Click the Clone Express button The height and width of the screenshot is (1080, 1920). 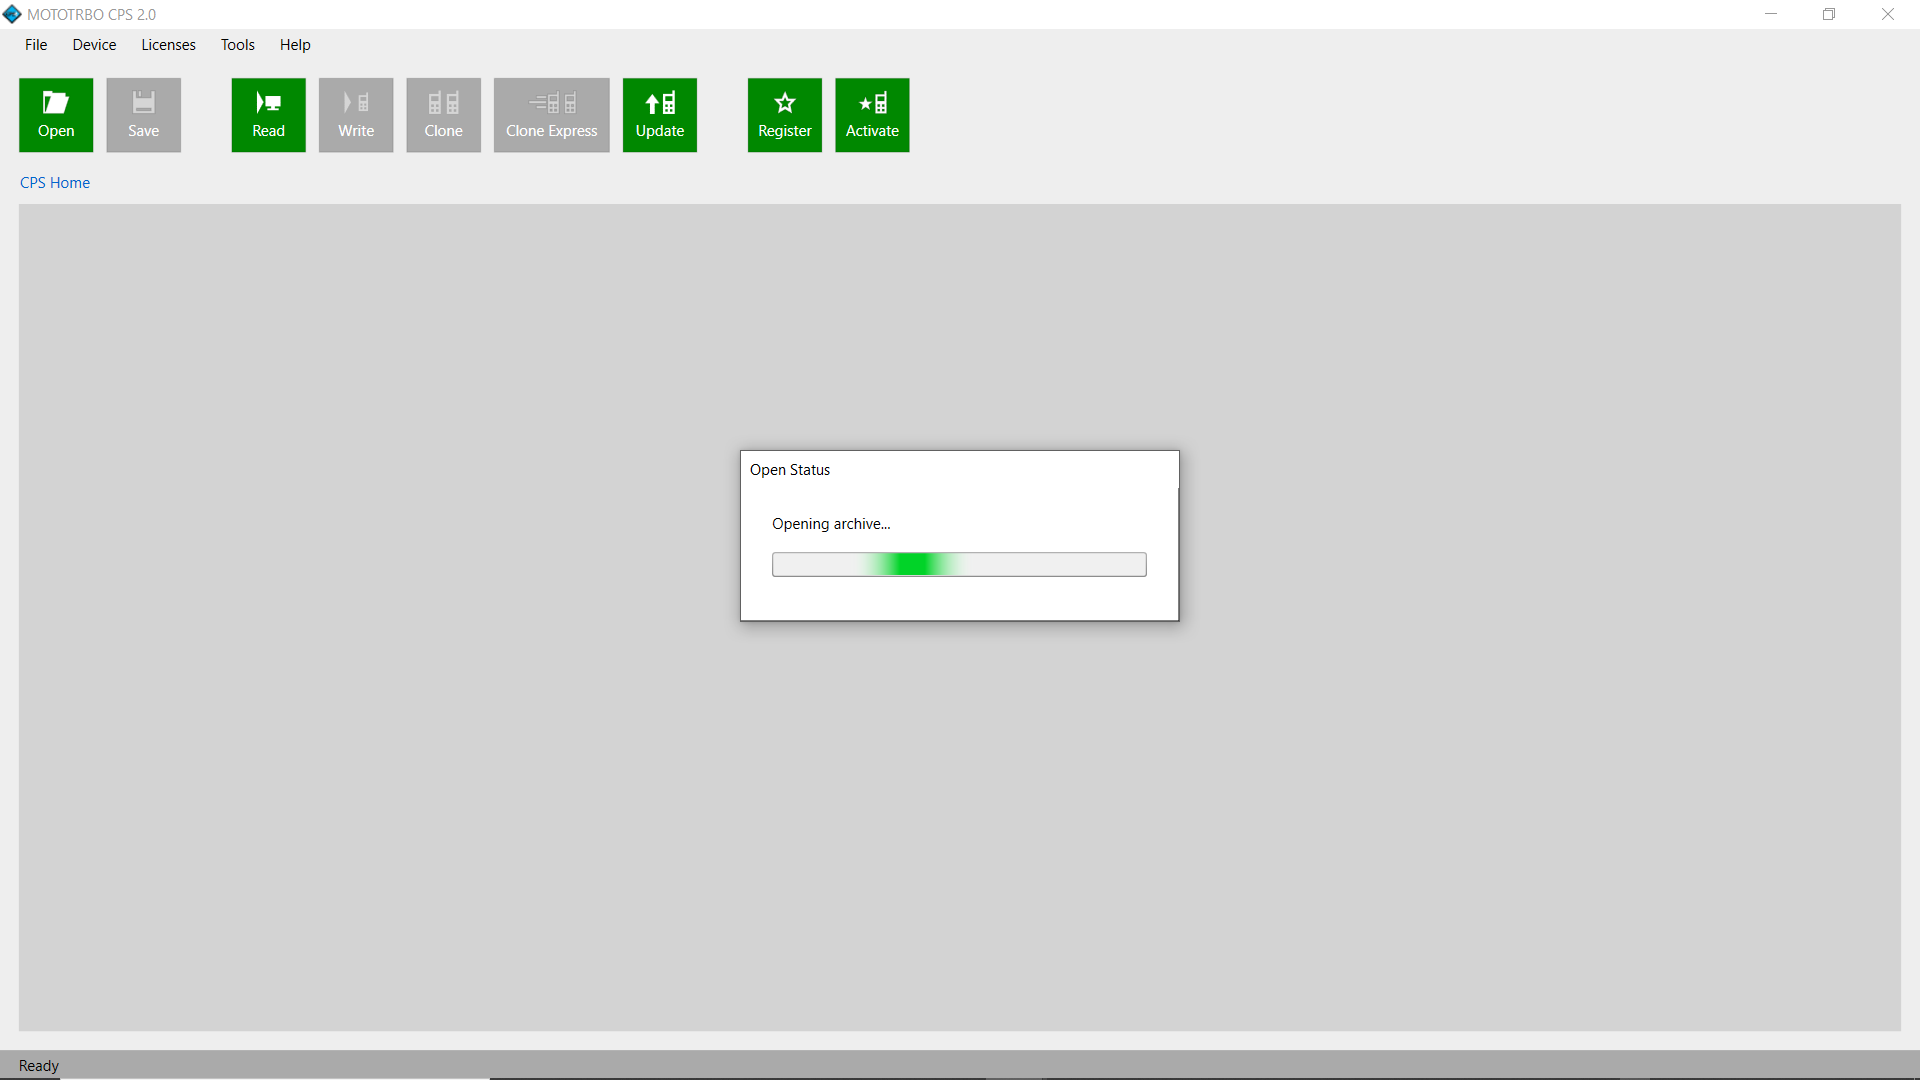551,115
